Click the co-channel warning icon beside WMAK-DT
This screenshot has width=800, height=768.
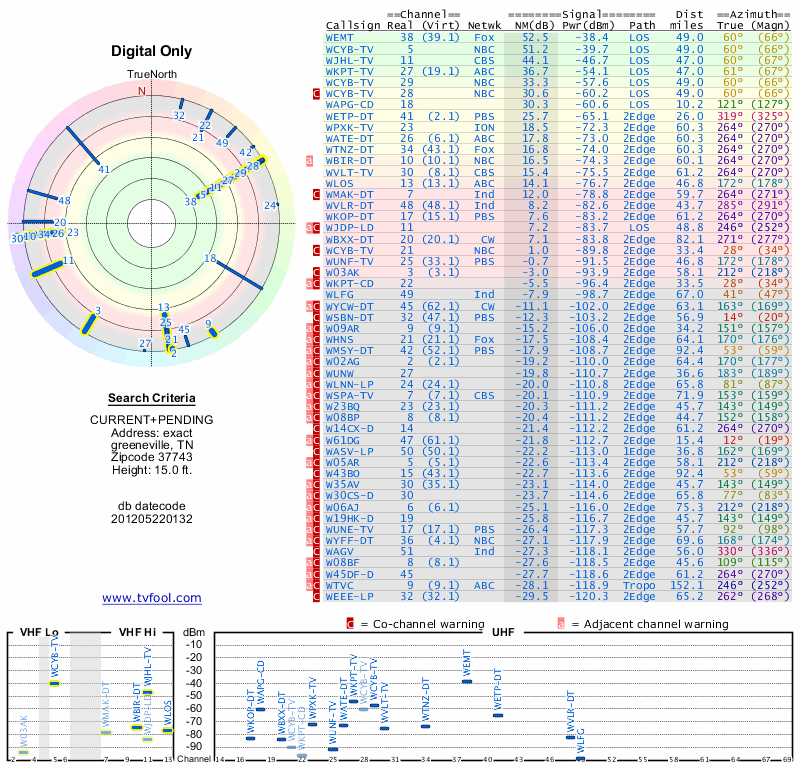tap(317, 193)
